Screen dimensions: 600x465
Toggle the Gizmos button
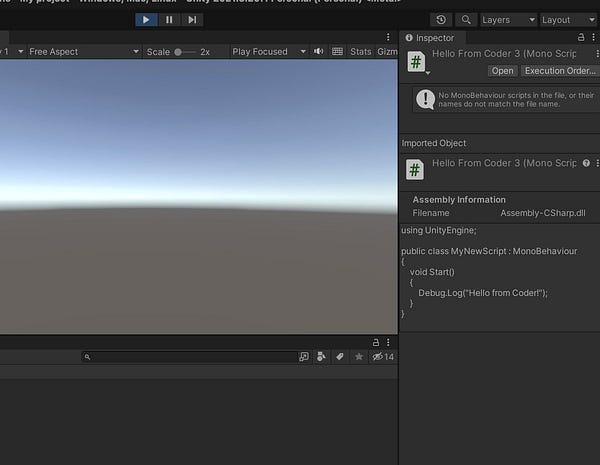click(387, 52)
